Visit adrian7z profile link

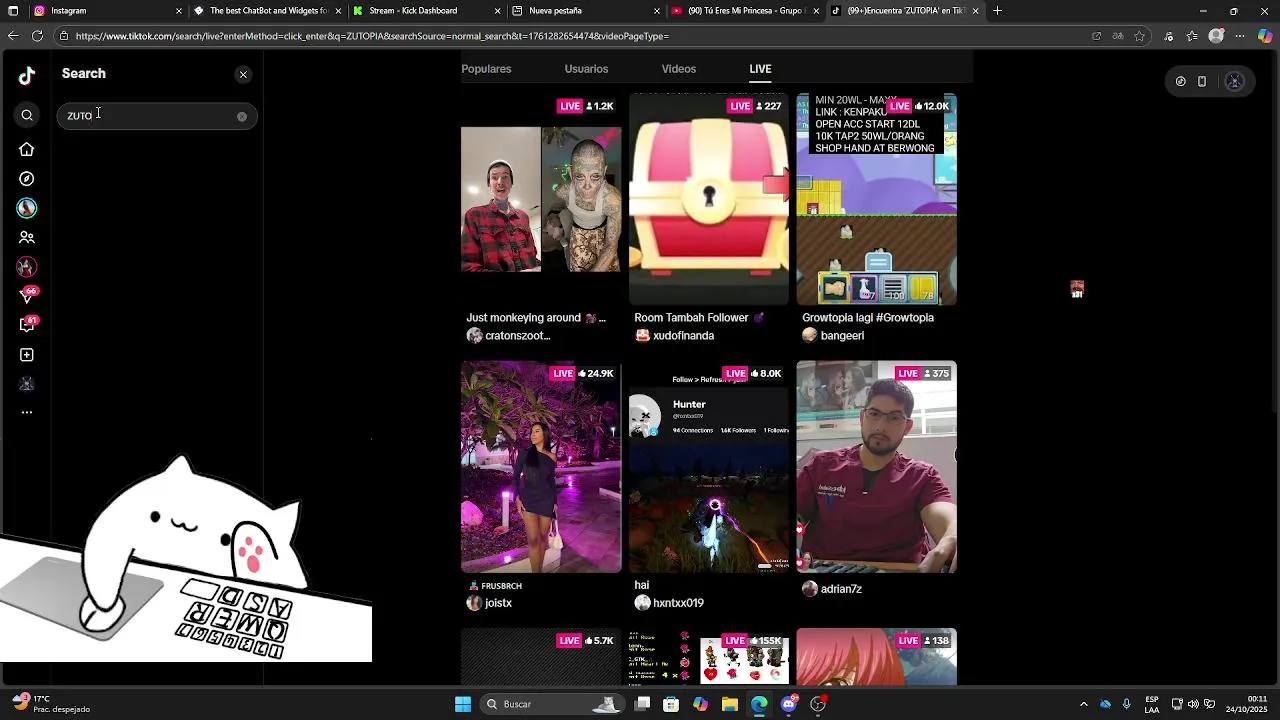(841, 589)
